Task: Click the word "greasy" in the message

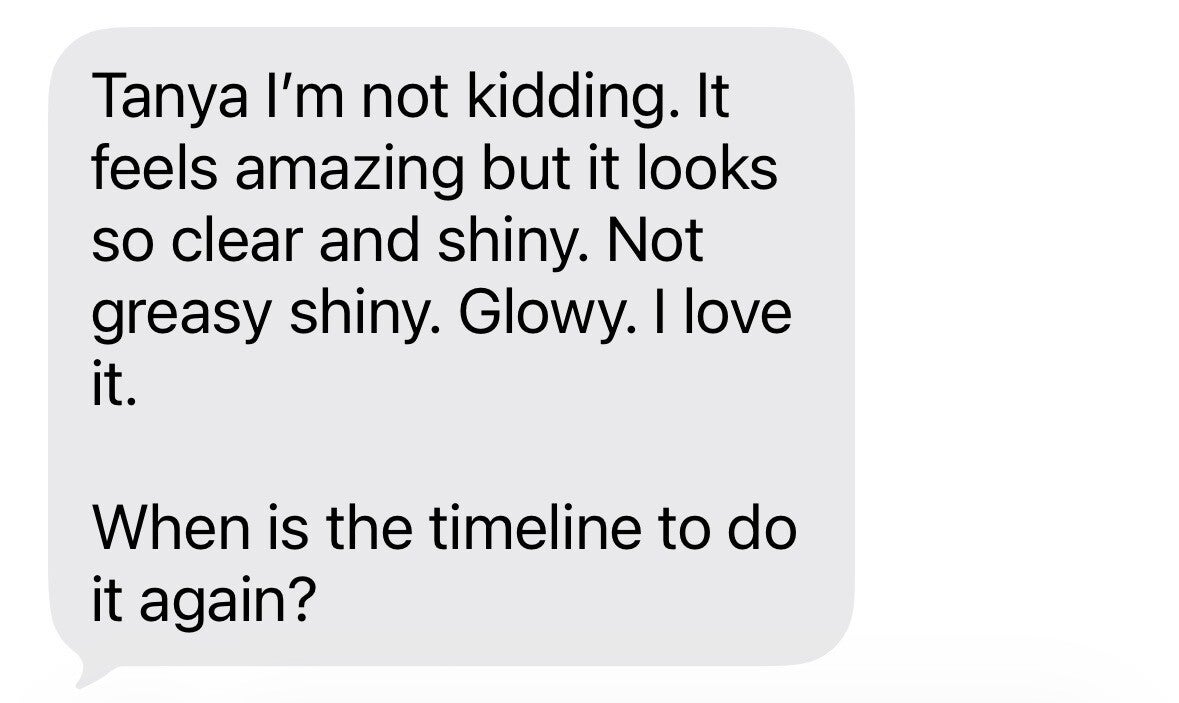Action: click(x=178, y=316)
